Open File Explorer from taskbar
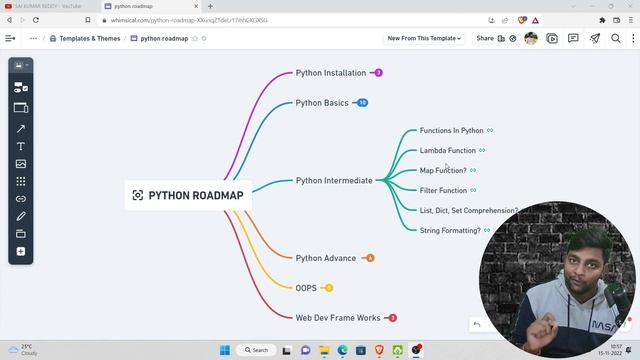 click(x=324, y=350)
